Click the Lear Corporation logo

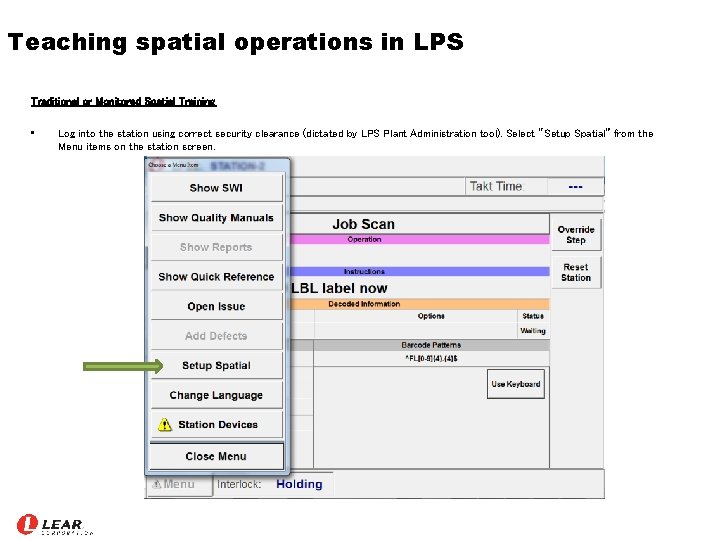55,525
